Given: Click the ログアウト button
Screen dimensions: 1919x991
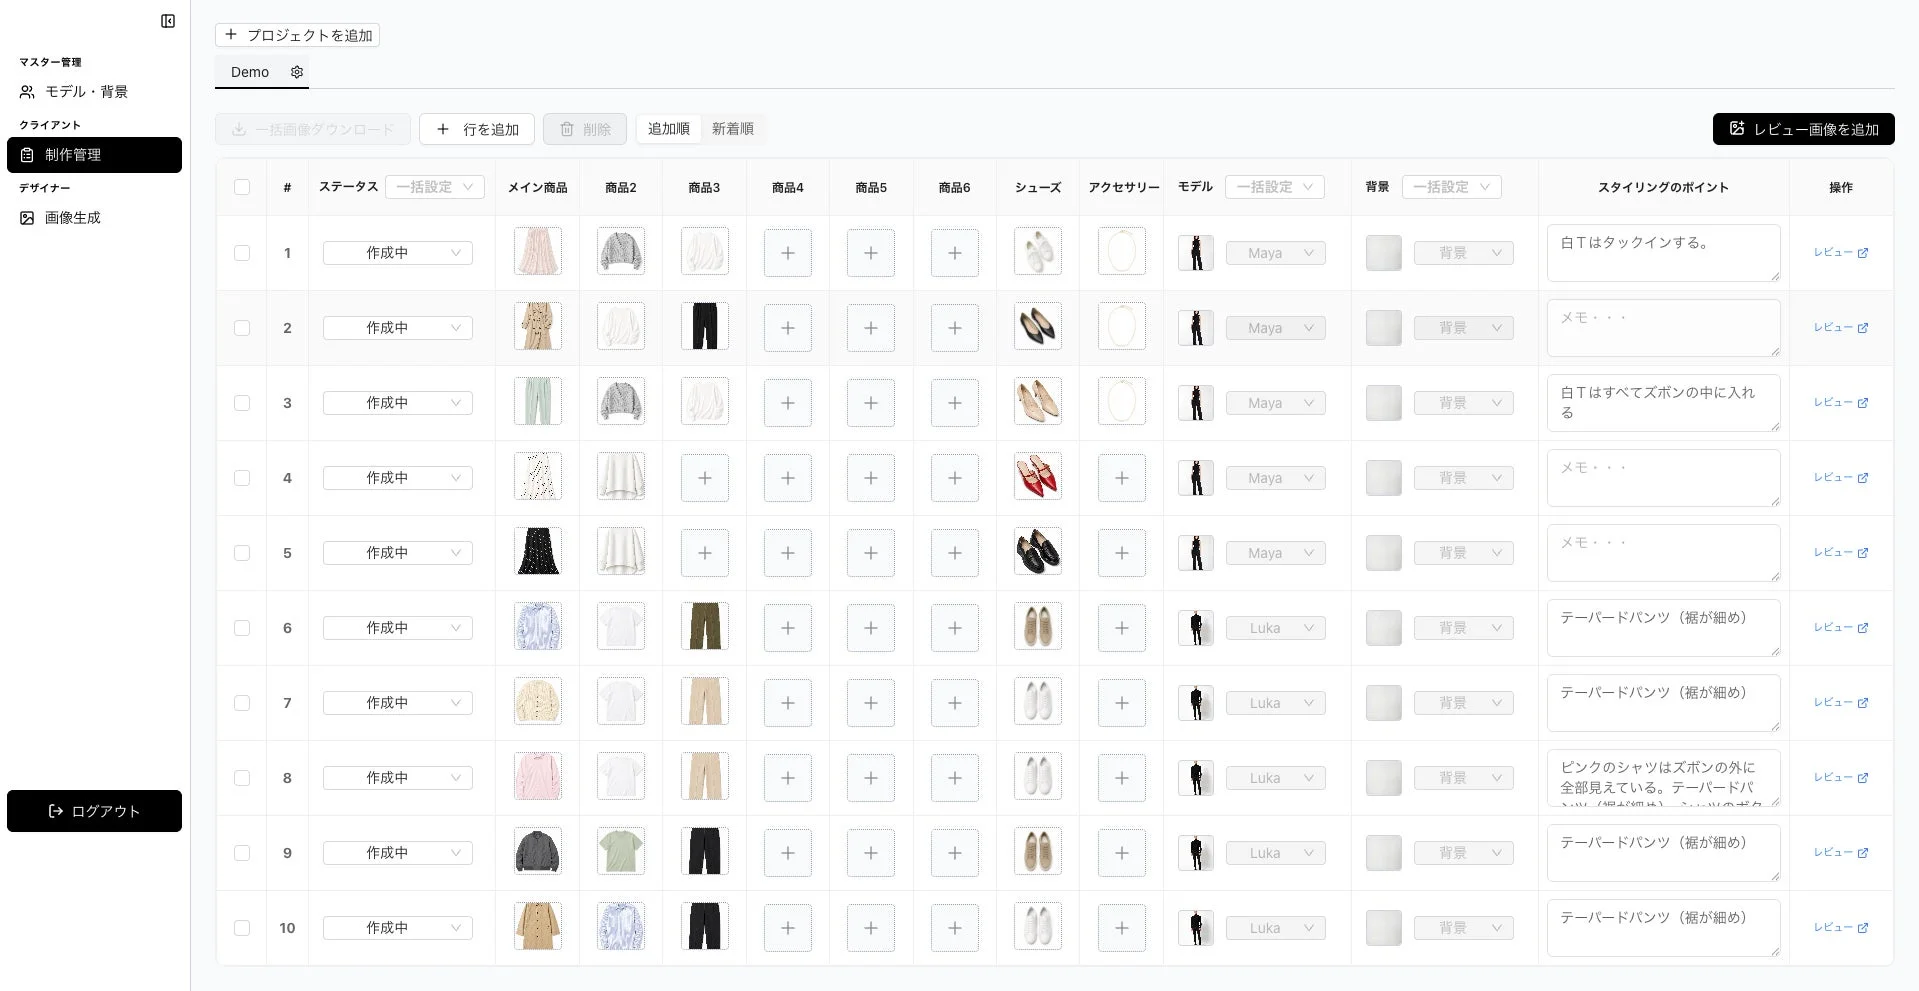Looking at the screenshot, I should pos(94,811).
